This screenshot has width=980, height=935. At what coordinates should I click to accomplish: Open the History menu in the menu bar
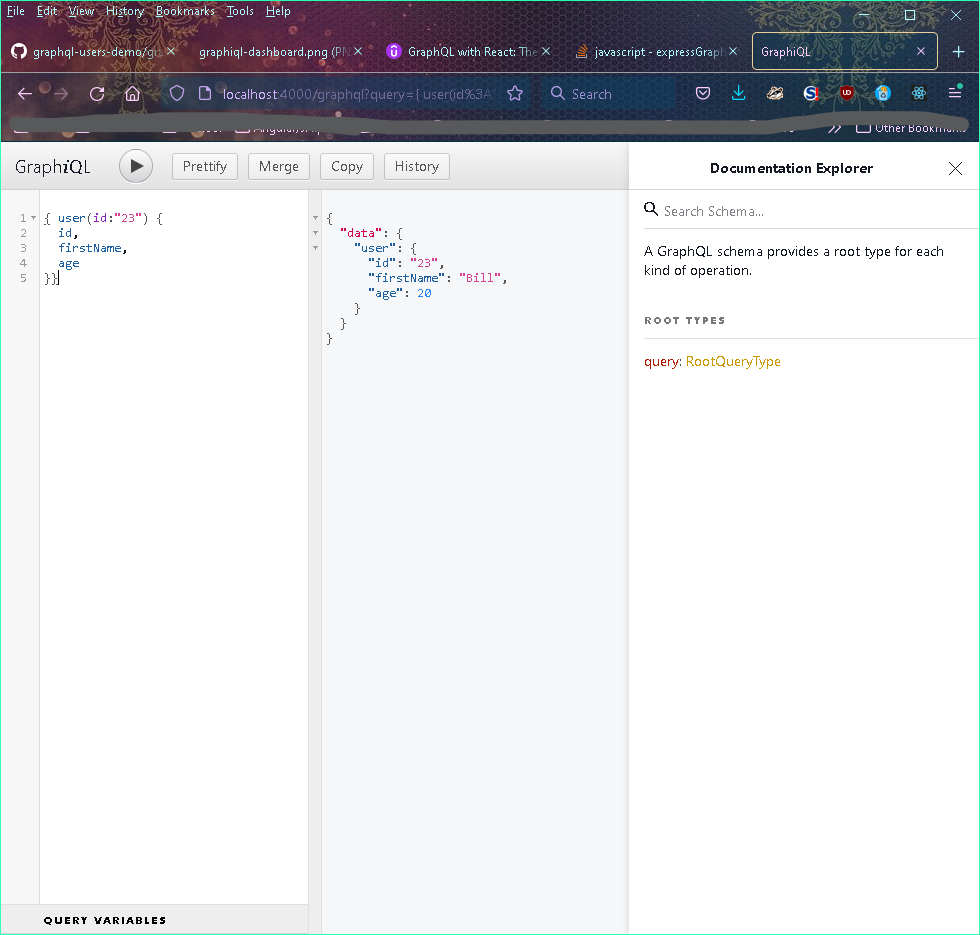(125, 11)
